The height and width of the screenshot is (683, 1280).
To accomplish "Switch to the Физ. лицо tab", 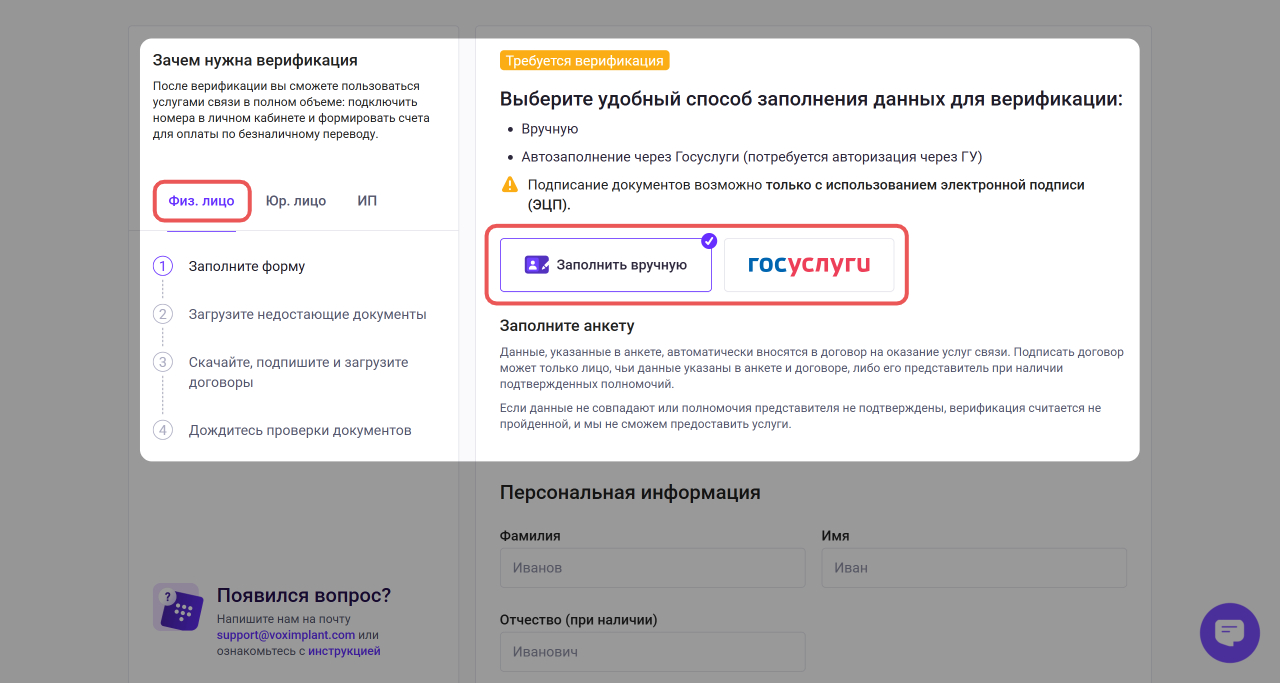I will click(x=201, y=200).
